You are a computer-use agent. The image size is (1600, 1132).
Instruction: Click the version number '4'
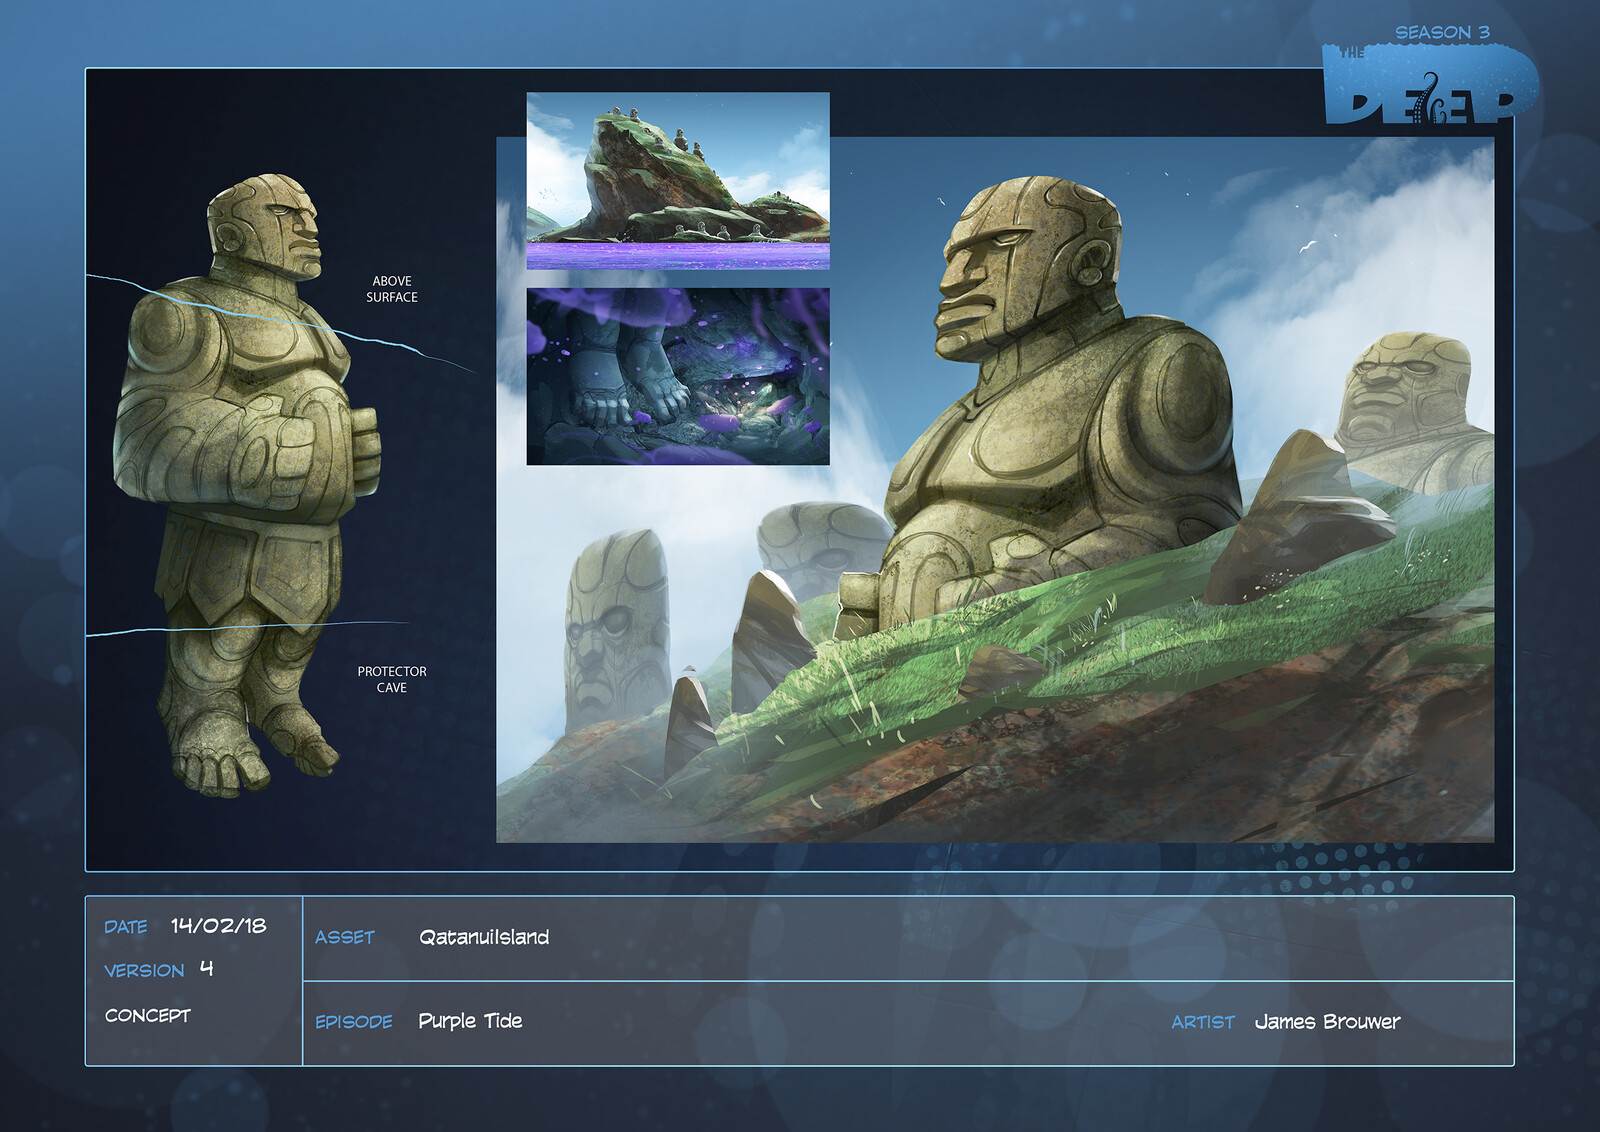click(206, 968)
